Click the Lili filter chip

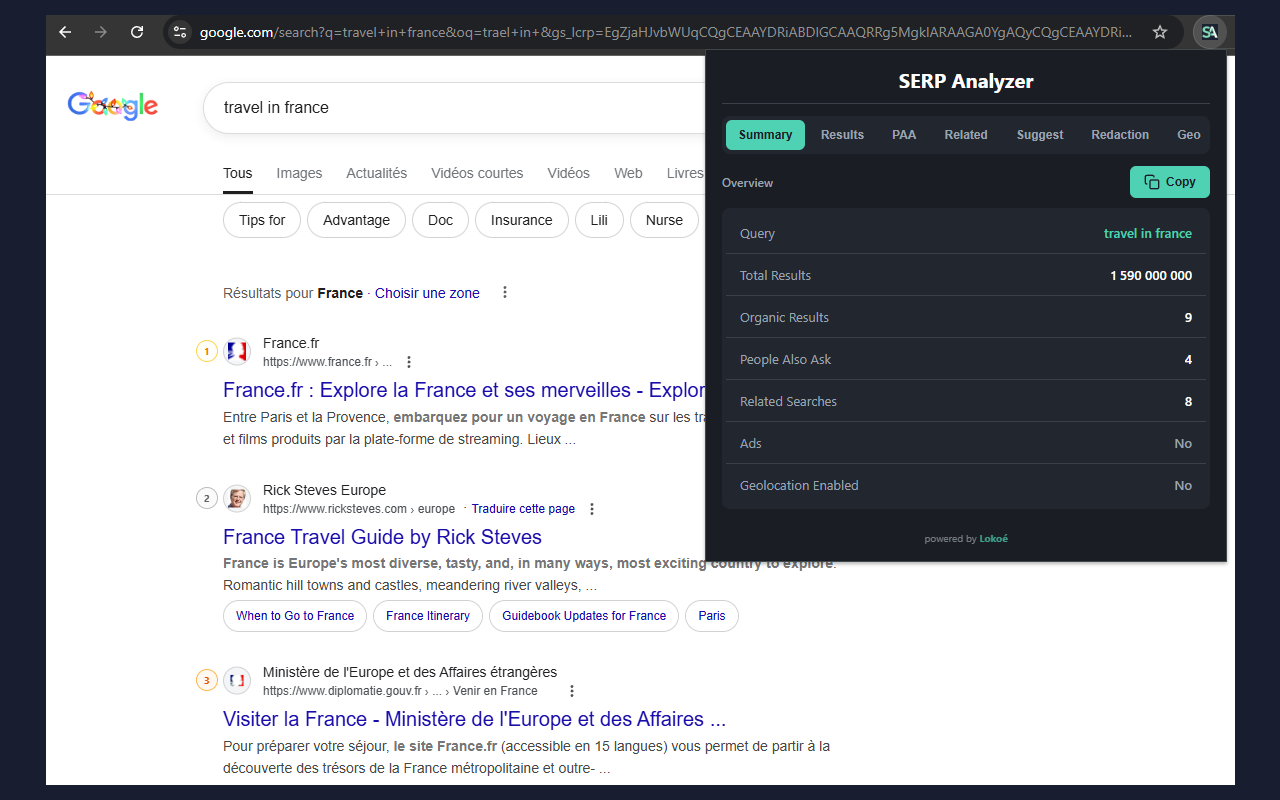point(599,220)
